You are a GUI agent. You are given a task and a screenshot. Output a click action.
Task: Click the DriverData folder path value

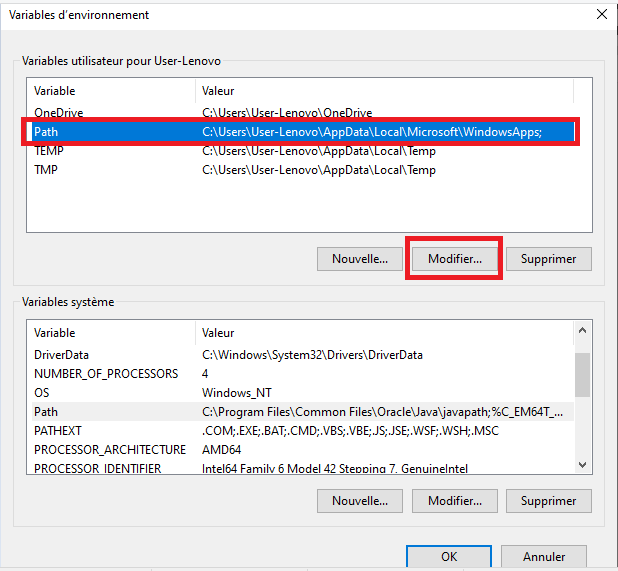point(312,355)
